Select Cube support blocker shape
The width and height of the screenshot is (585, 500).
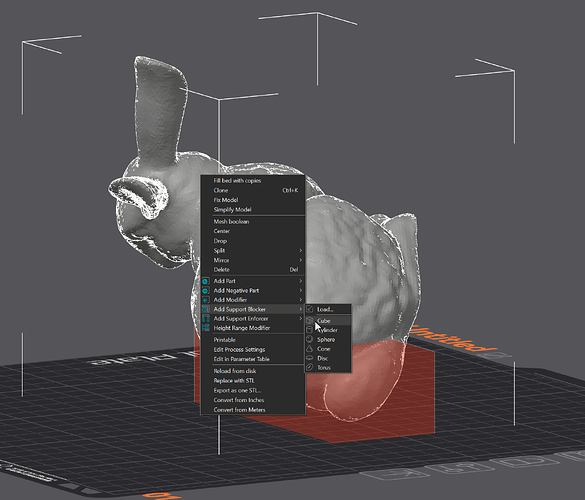point(328,321)
